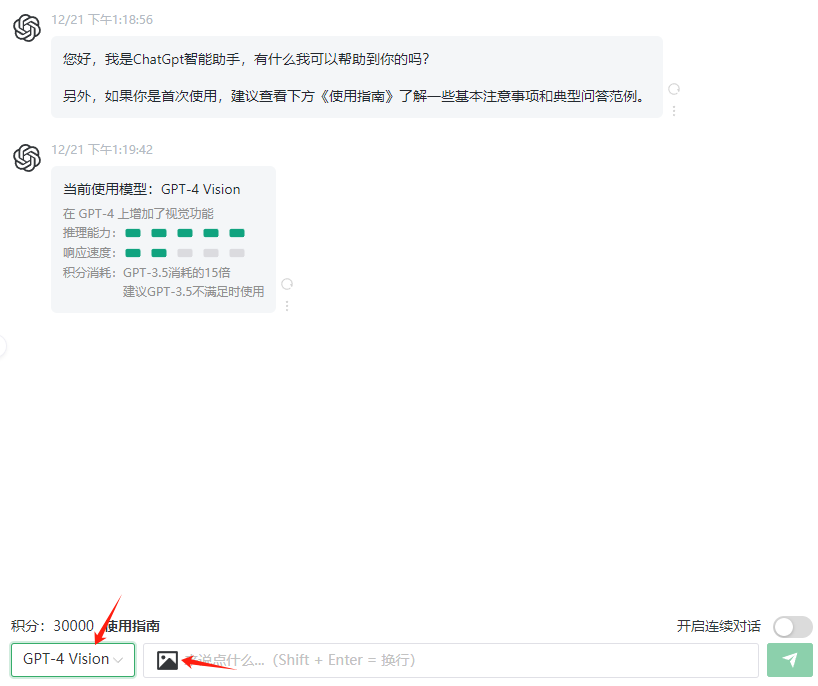Click refresh icon next to model info card
Image resolution: width=818 pixels, height=686 pixels.
(x=287, y=284)
